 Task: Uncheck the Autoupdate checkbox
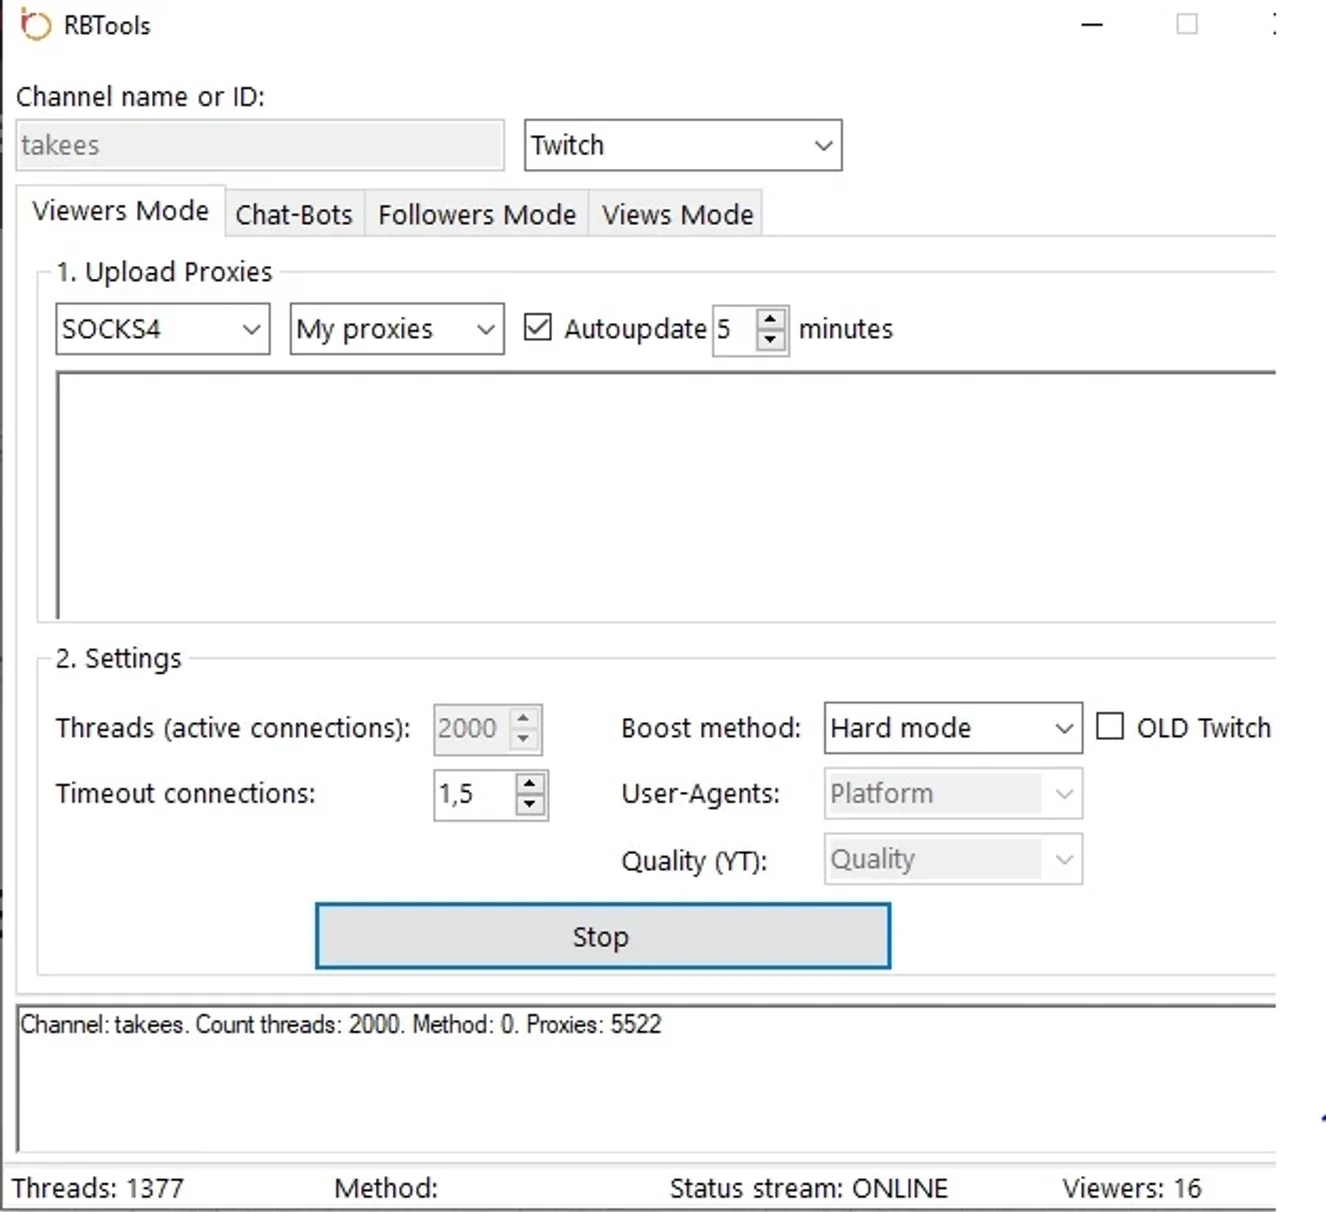point(538,327)
